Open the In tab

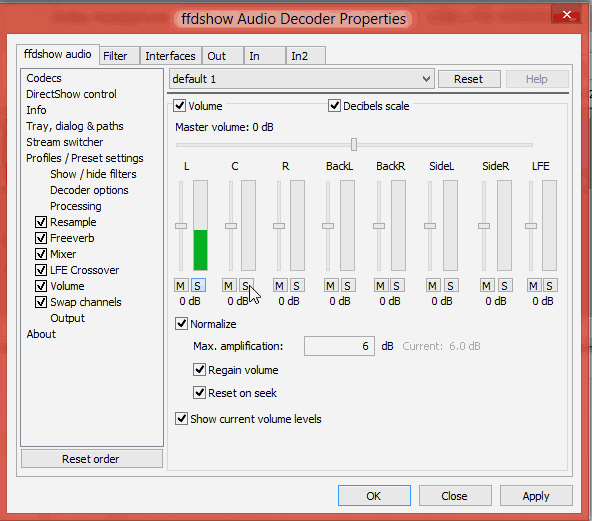pos(265,56)
